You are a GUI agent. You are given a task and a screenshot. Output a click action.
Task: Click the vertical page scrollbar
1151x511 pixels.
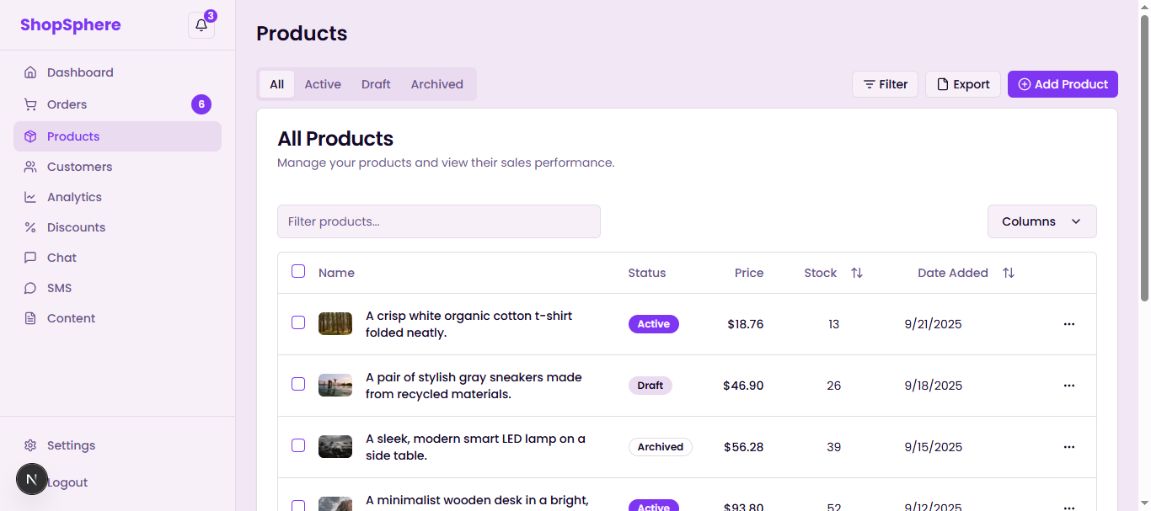click(1144, 160)
